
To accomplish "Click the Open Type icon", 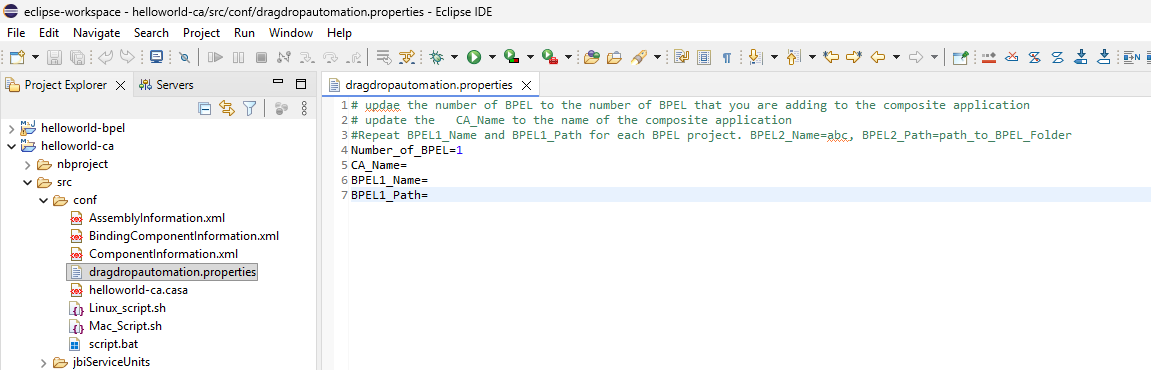I will tap(592, 57).
